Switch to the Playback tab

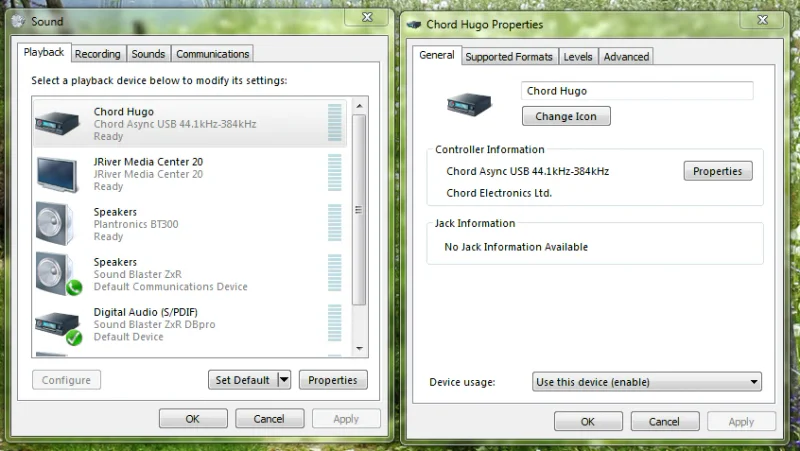(44, 53)
